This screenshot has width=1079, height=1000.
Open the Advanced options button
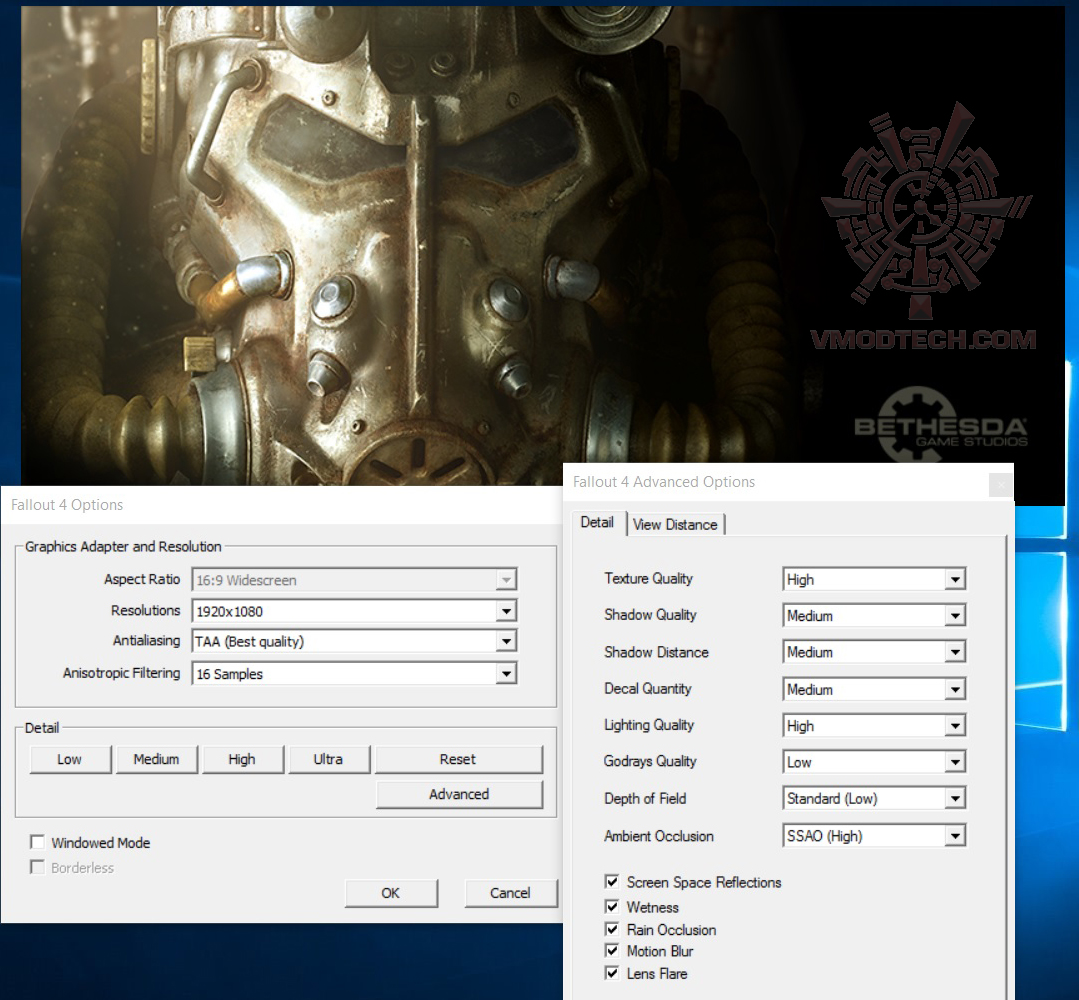tap(459, 794)
